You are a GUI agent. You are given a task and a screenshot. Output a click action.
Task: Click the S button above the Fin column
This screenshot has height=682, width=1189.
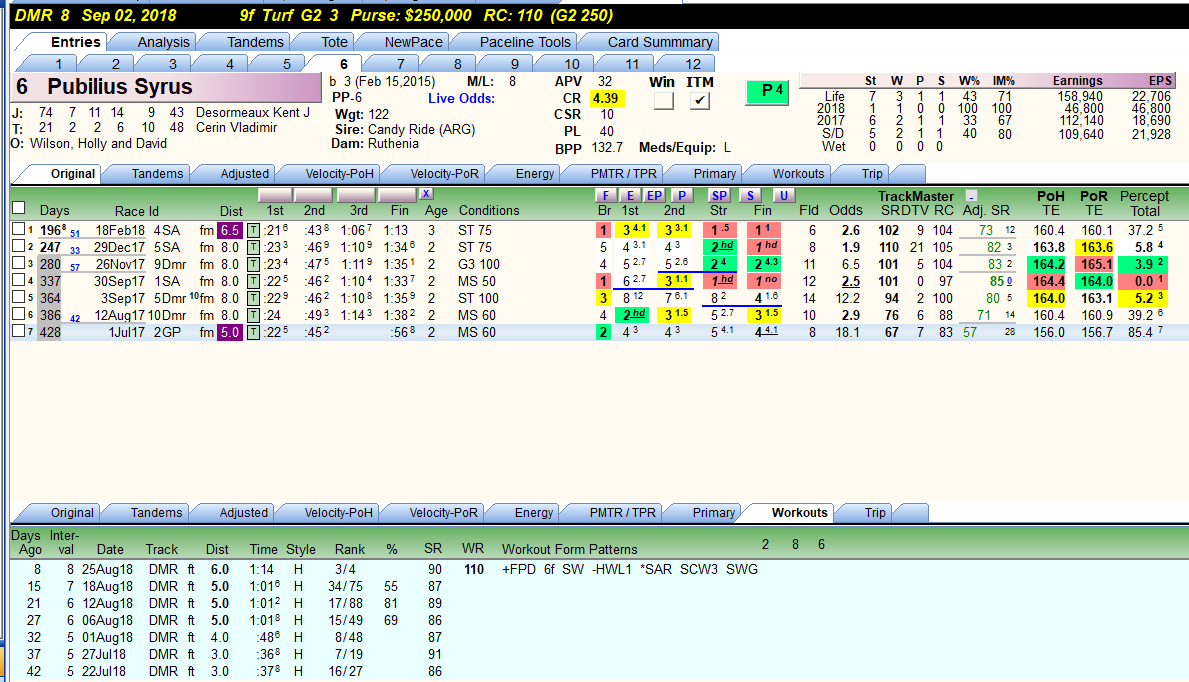pos(750,196)
